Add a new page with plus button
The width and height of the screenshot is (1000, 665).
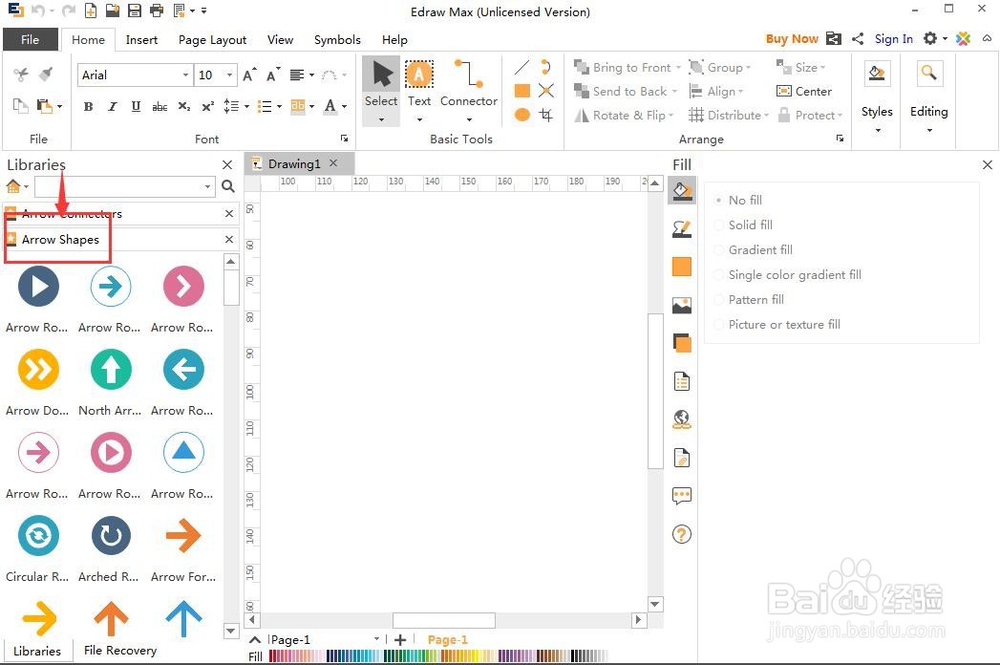pyautogui.click(x=400, y=639)
